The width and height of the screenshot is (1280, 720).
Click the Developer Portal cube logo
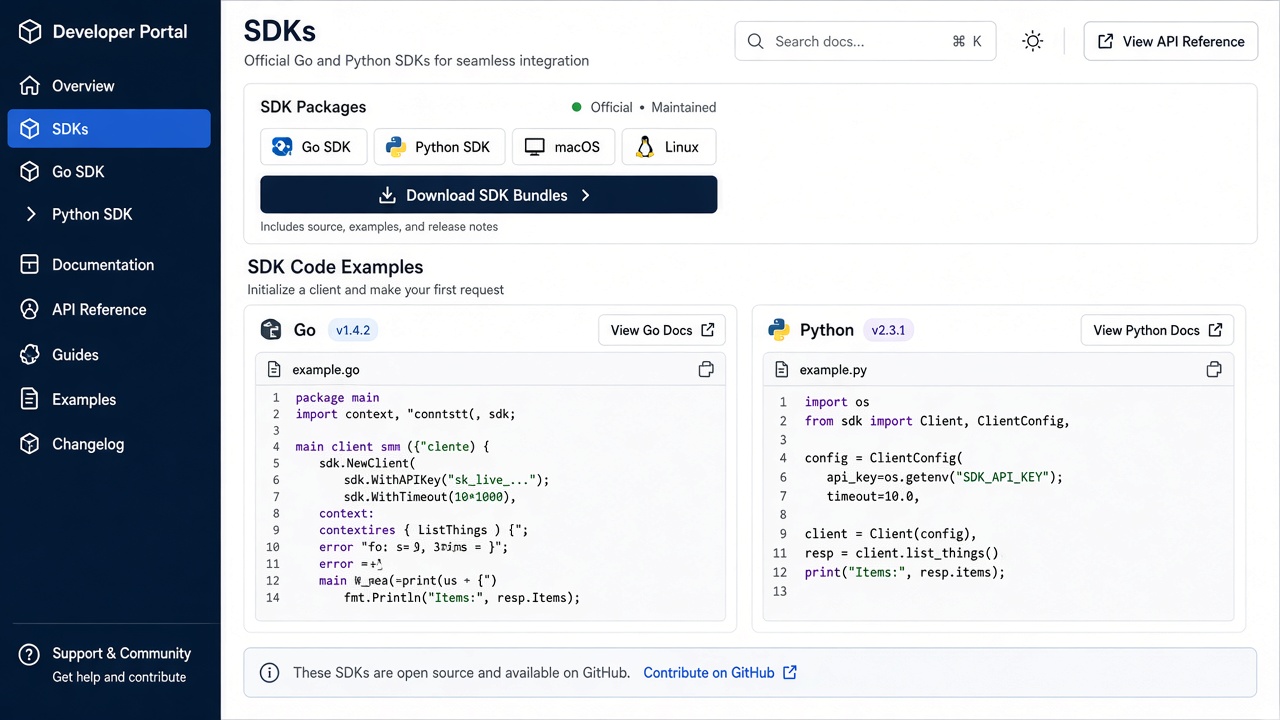(x=30, y=32)
